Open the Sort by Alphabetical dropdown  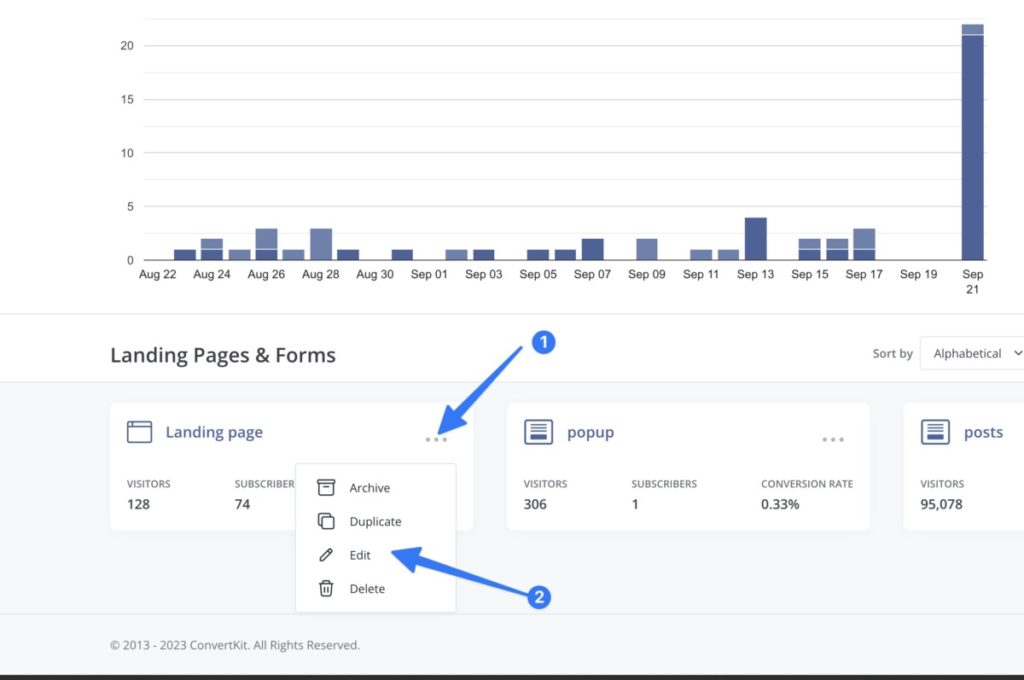click(x=973, y=353)
